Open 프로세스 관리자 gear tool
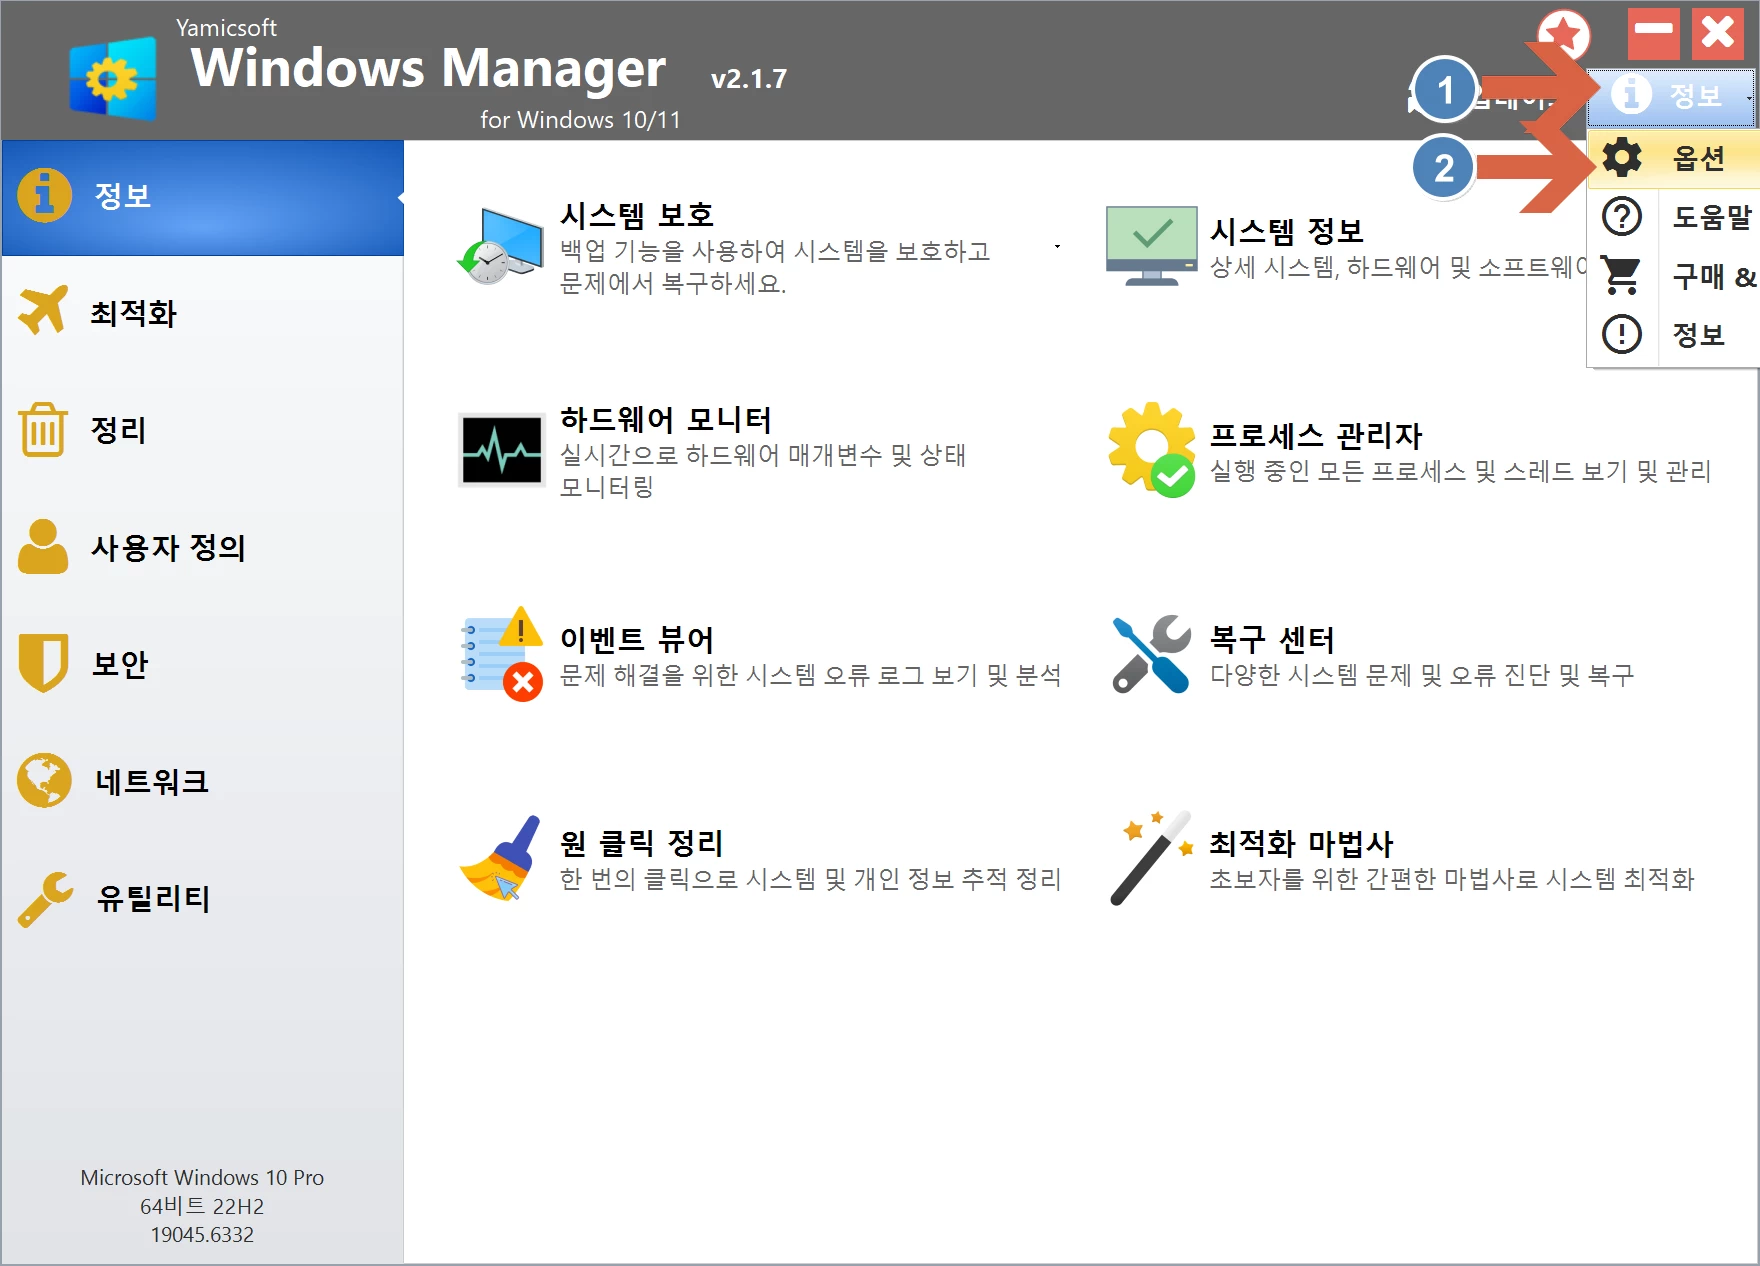 [x=1410, y=451]
